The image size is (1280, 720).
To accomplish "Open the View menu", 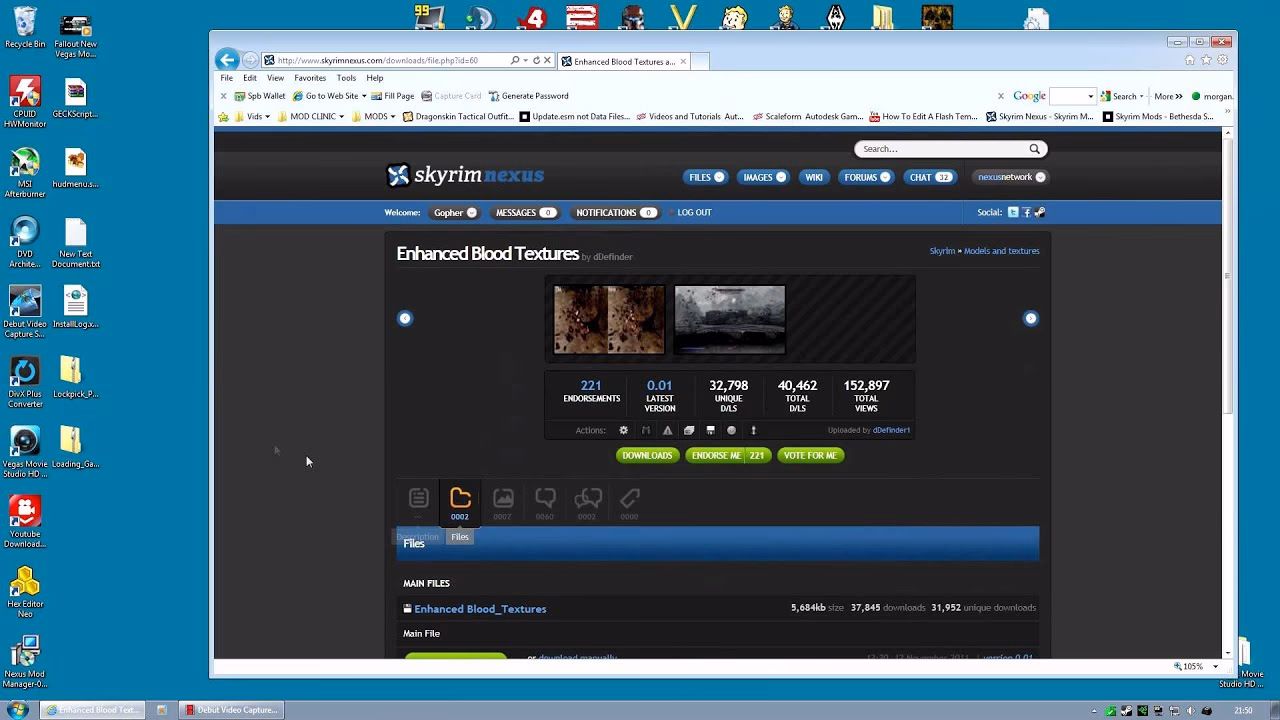I will (x=275, y=78).
